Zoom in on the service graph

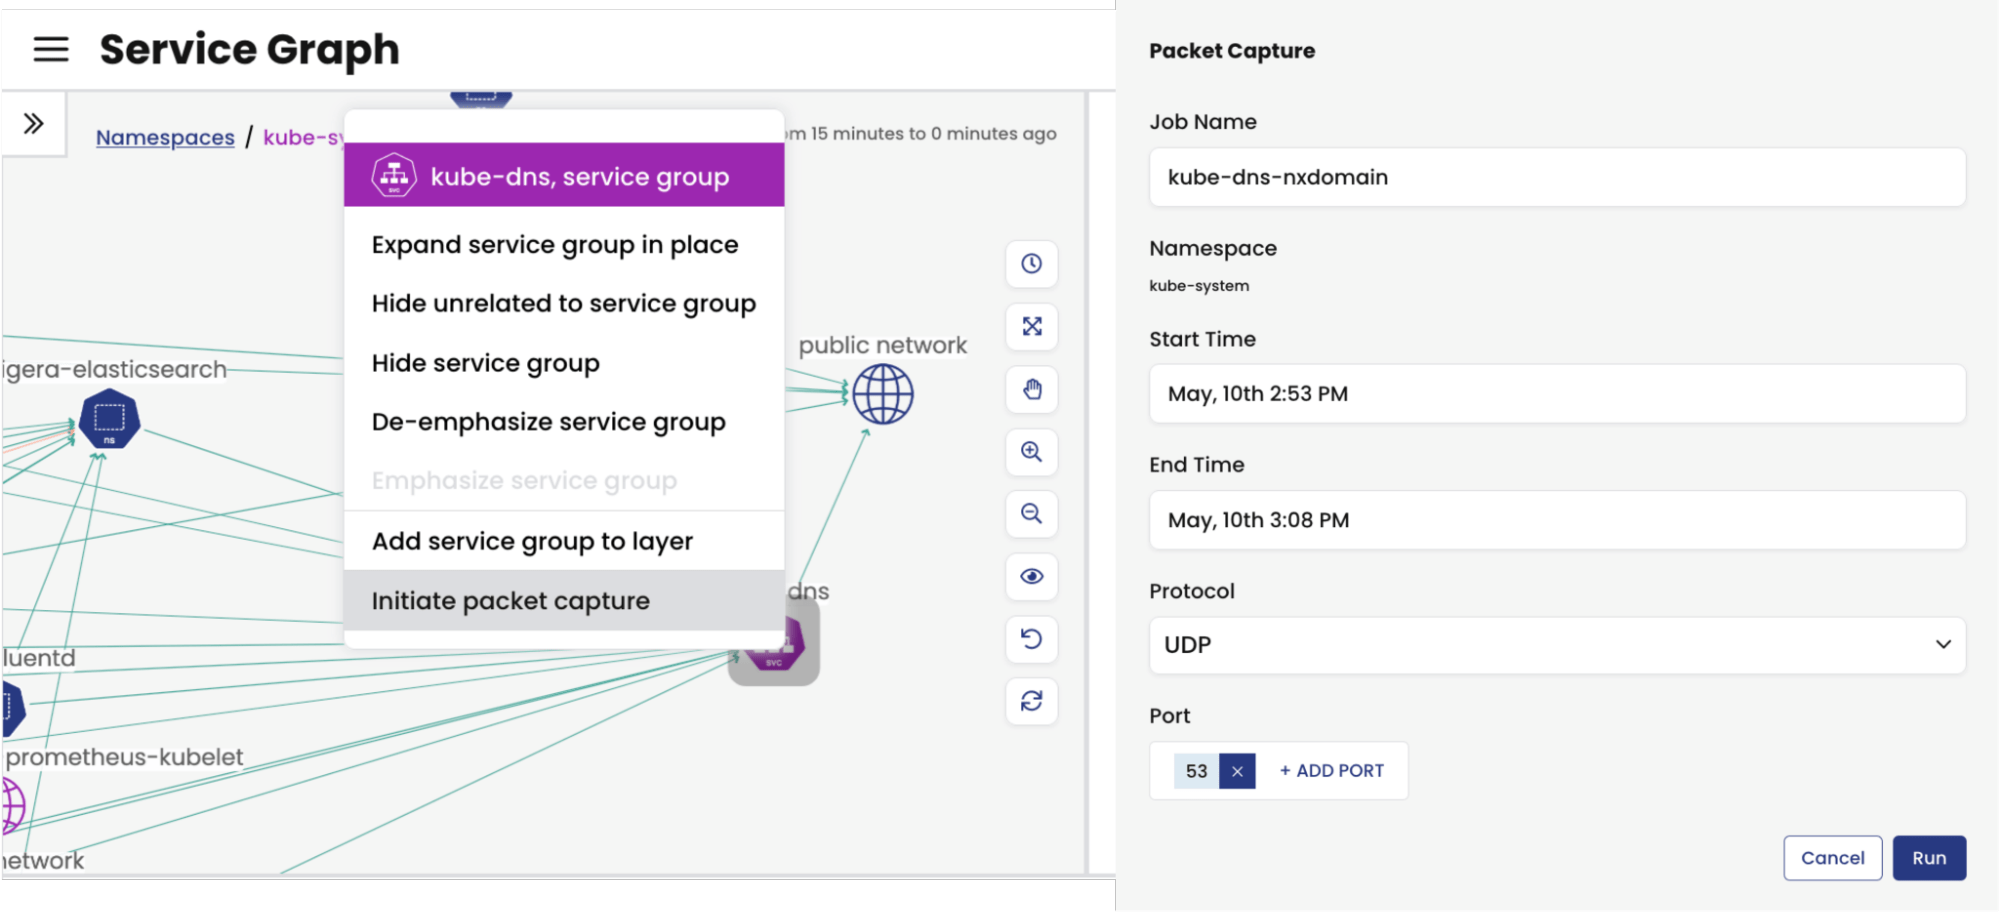tap(1032, 451)
